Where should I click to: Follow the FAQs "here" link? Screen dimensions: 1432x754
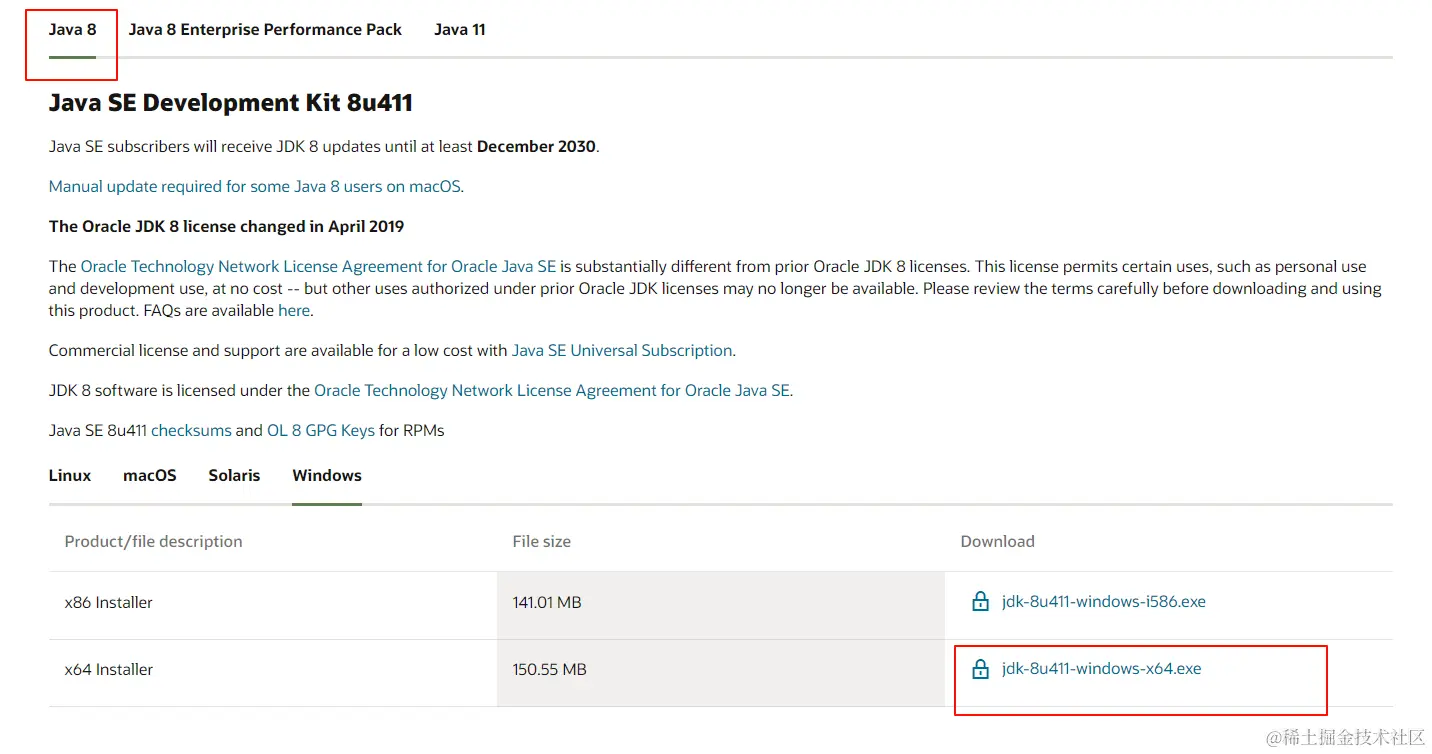293,311
